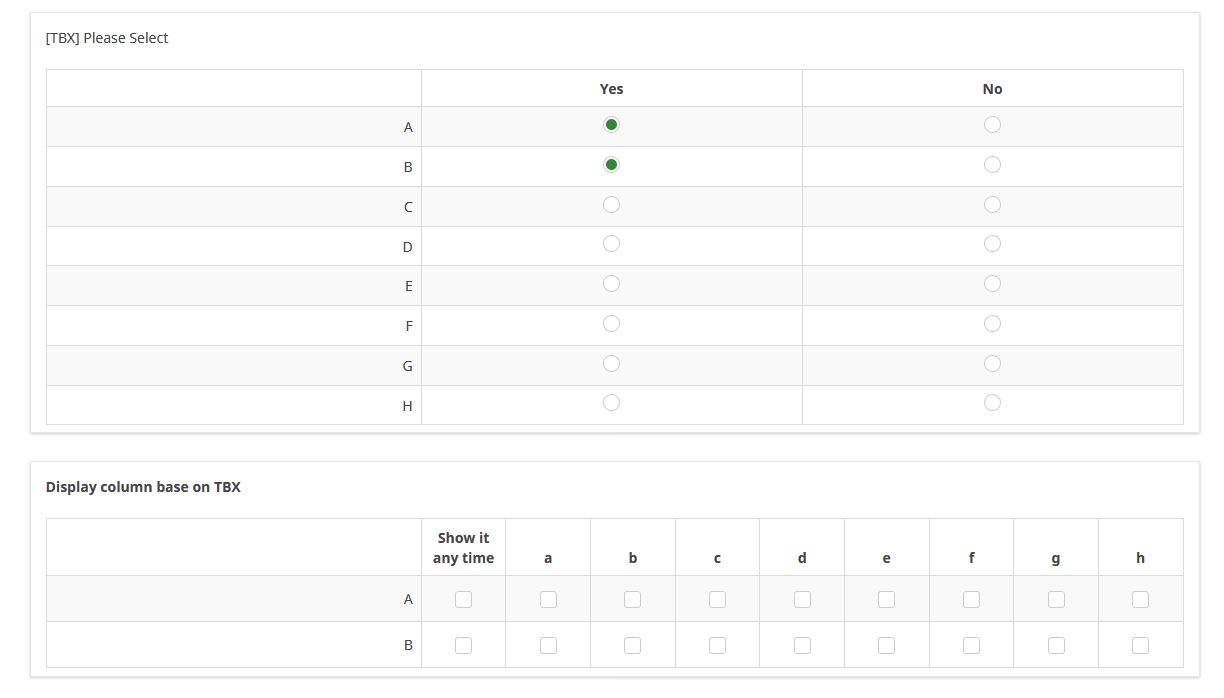
Task: Enable column f checkbox in row A
Action: coord(971,600)
